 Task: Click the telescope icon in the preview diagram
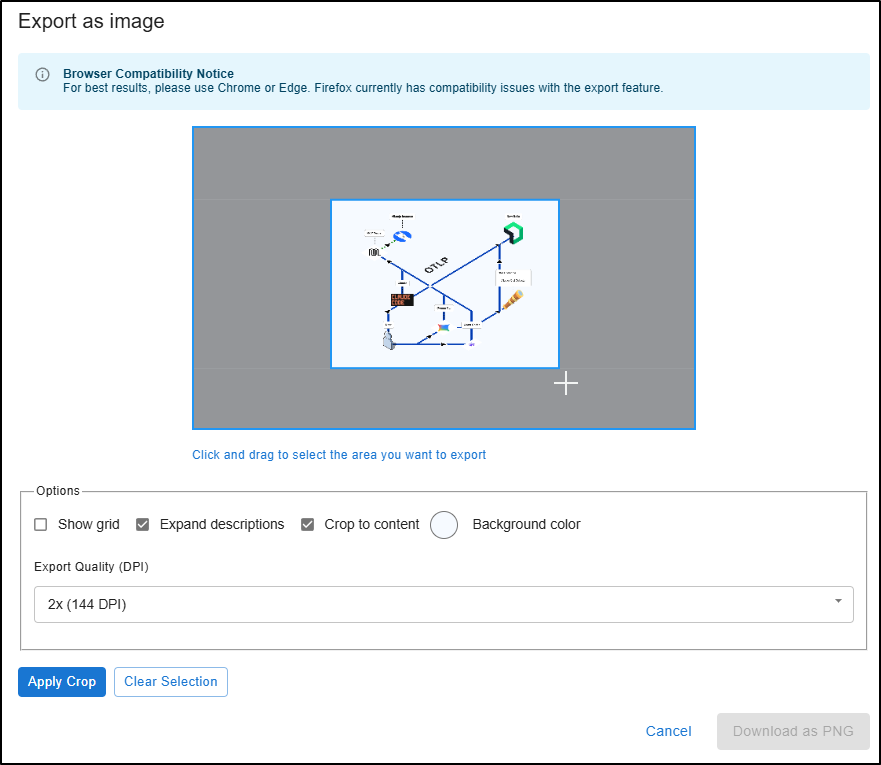(x=513, y=300)
